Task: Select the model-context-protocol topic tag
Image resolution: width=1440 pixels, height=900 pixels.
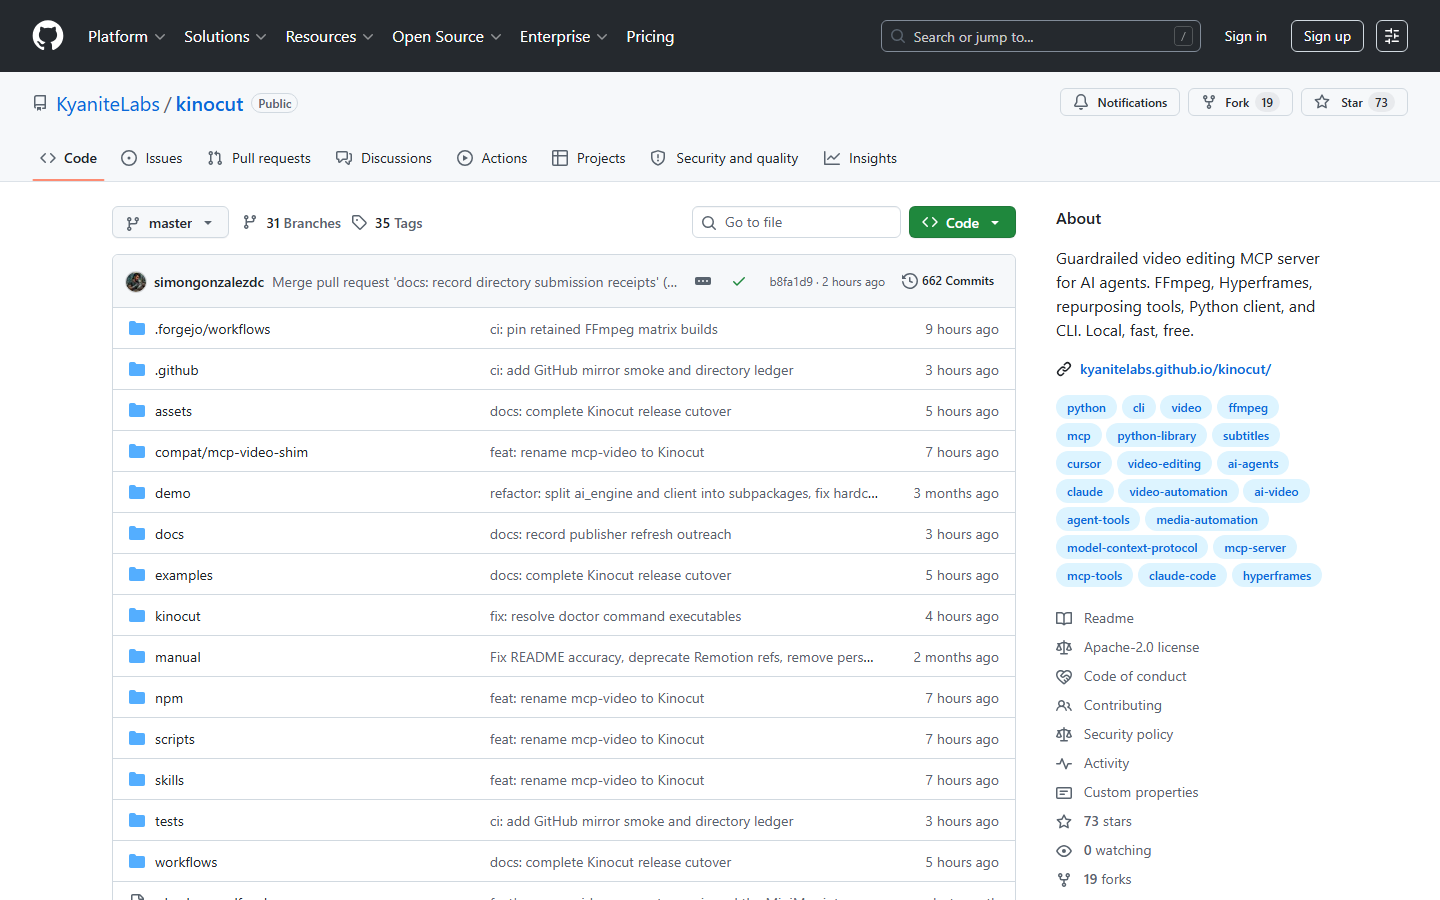Action: click(1132, 547)
